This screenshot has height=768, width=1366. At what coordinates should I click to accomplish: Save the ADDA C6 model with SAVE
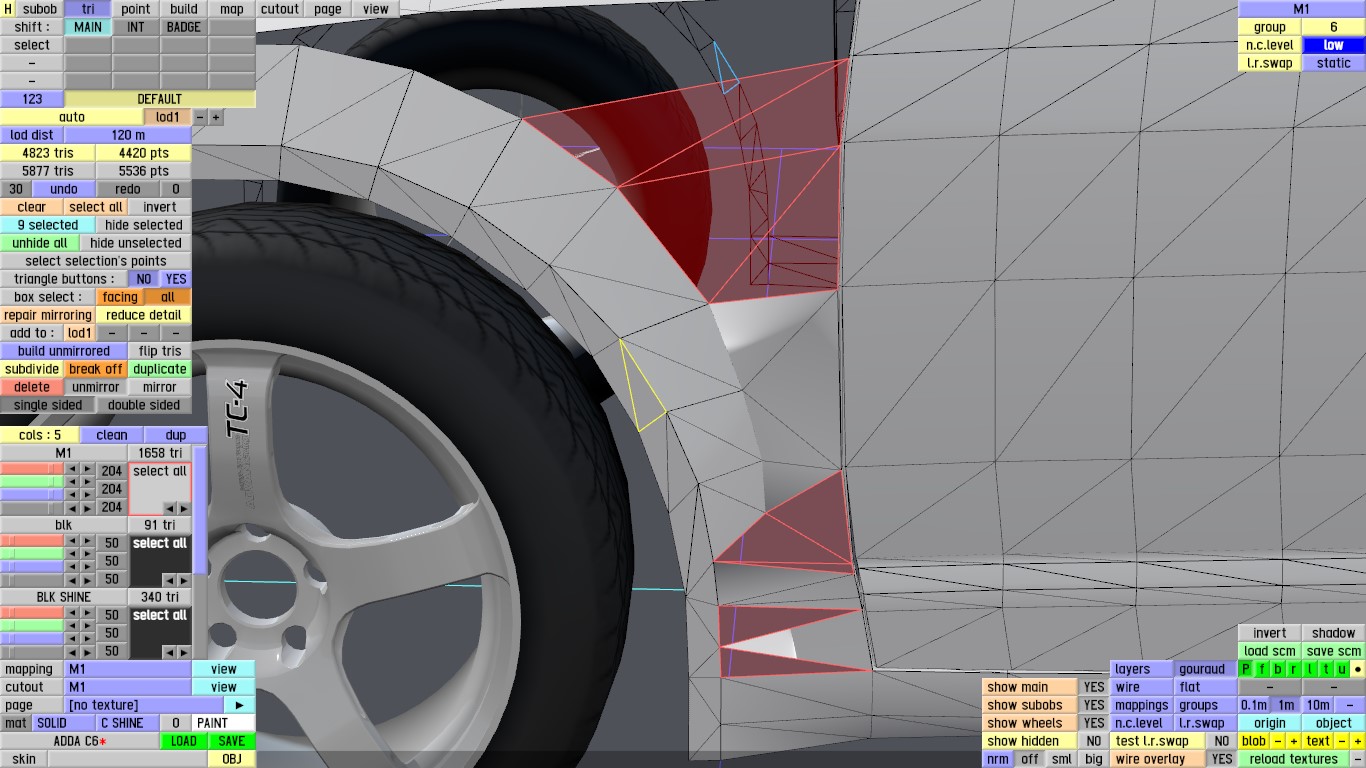coord(232,741)
